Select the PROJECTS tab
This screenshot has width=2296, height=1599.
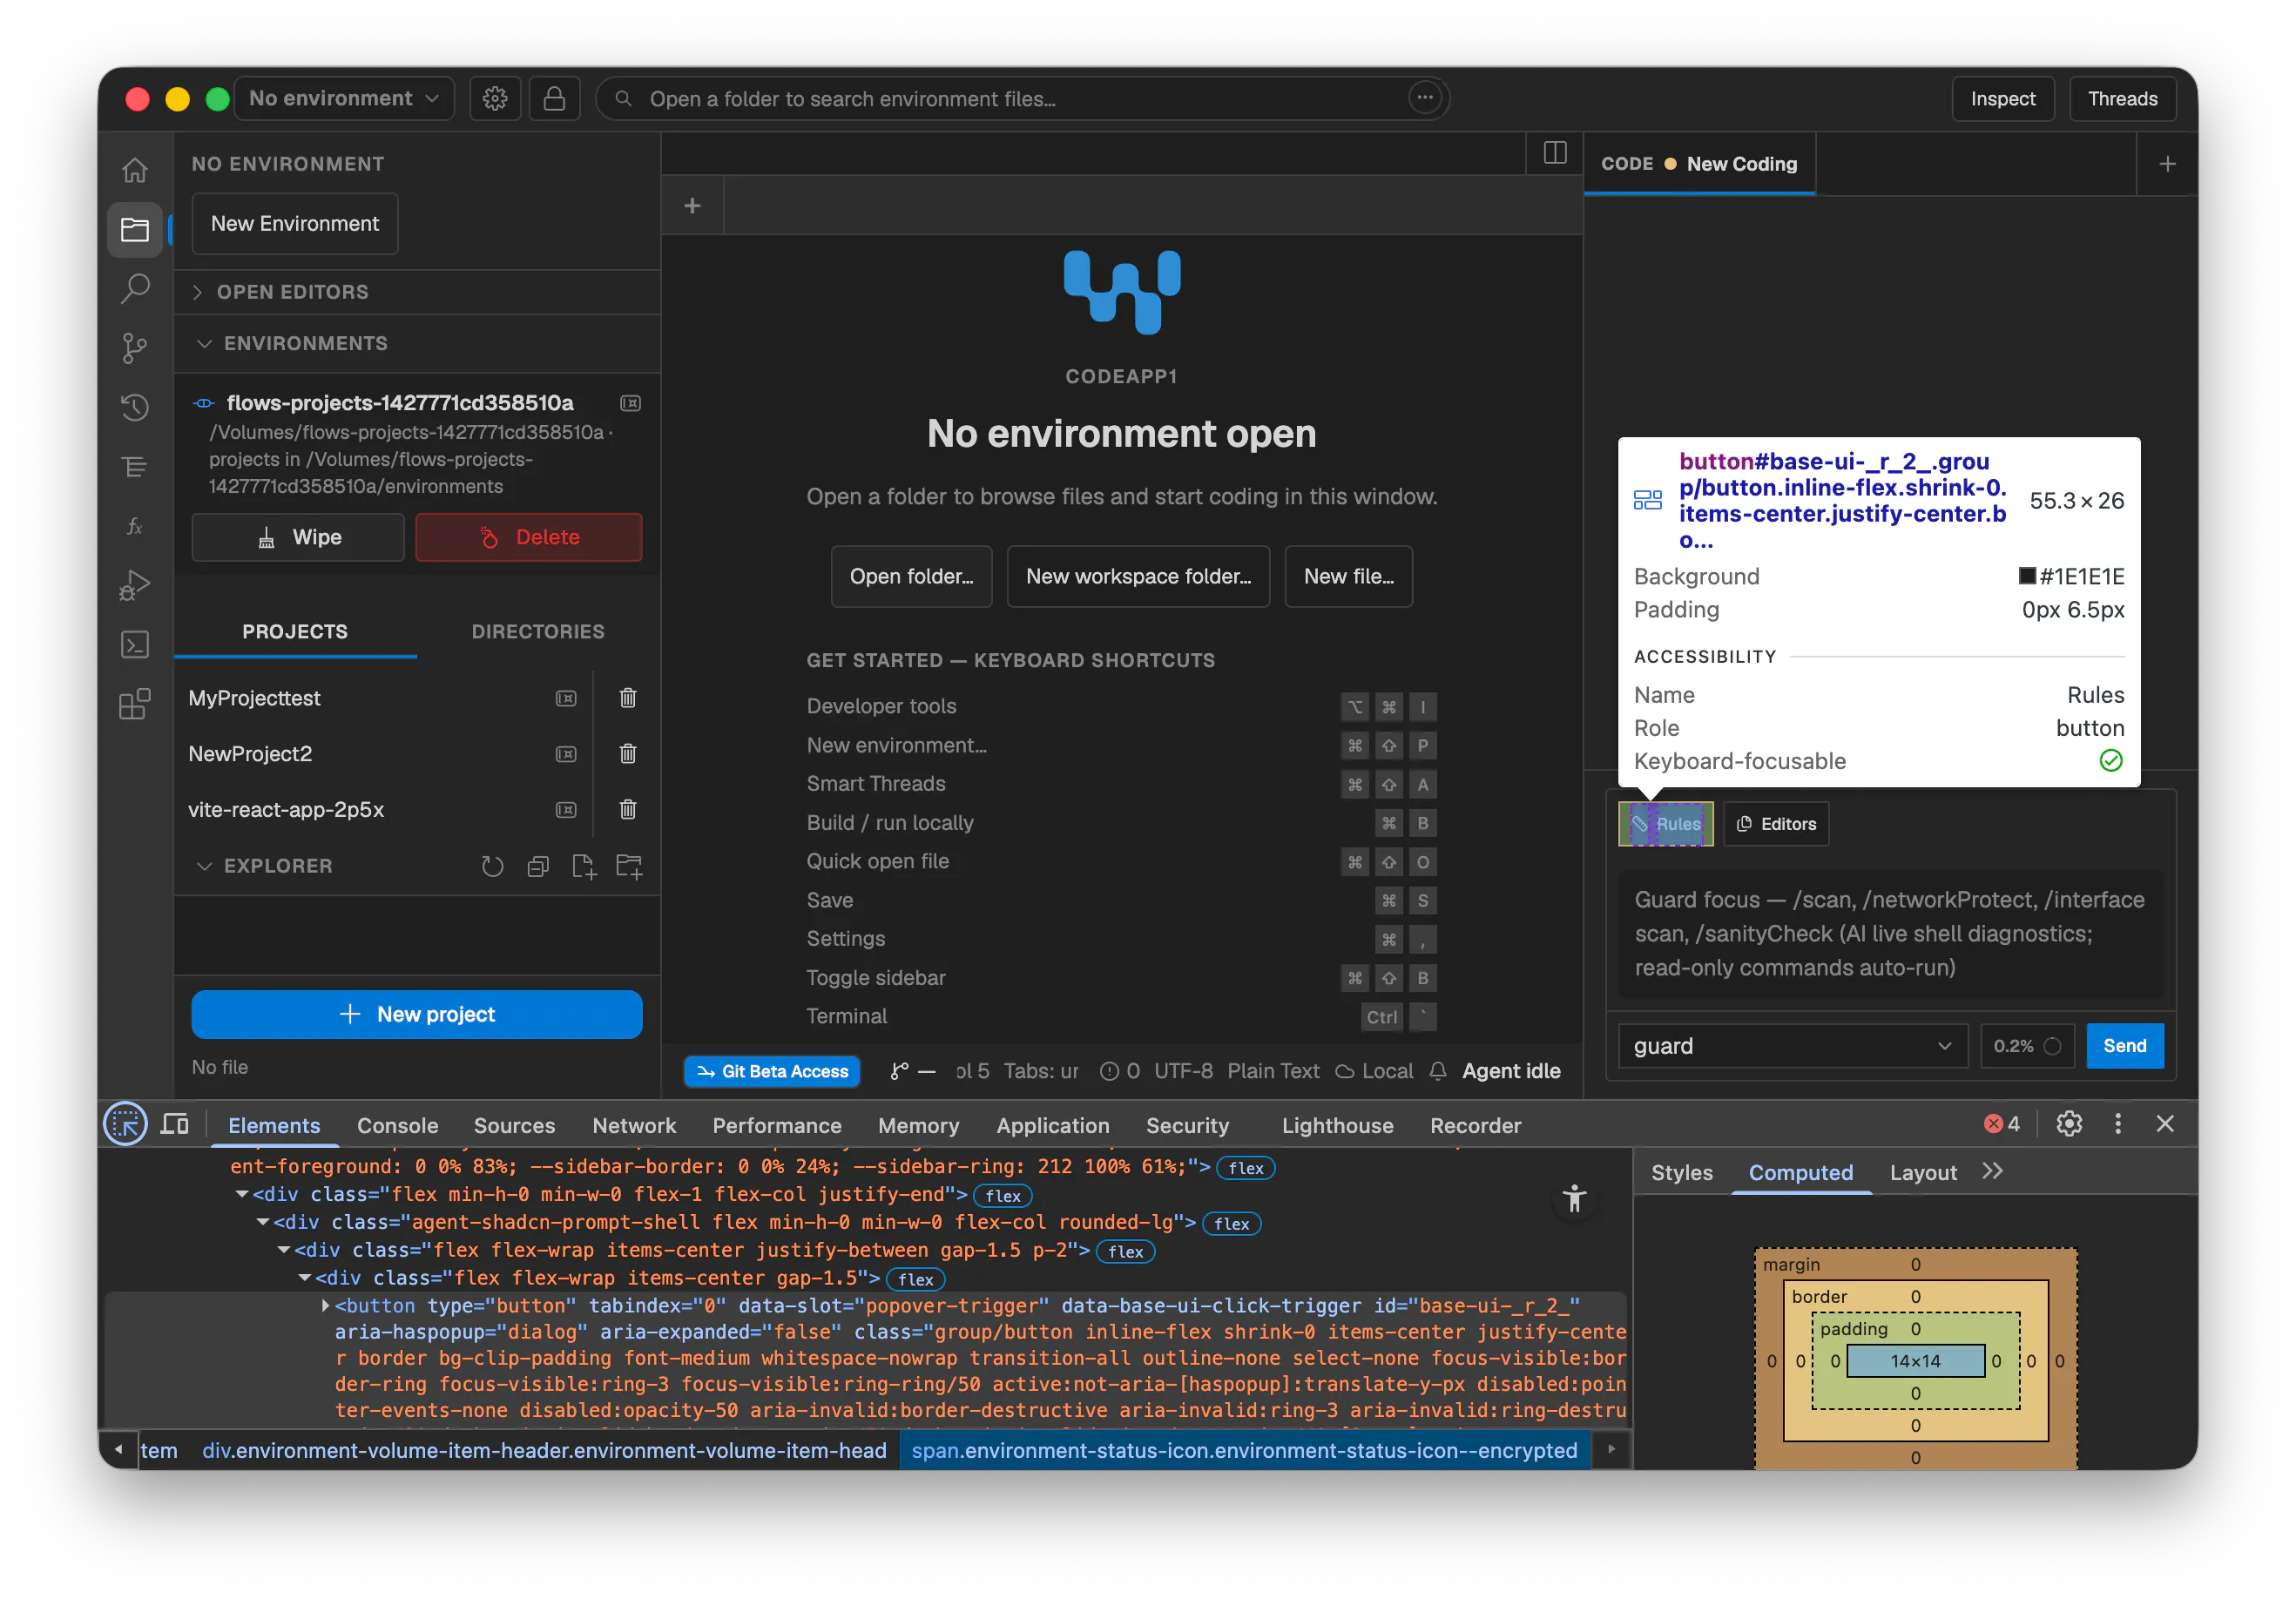[295, 632]
